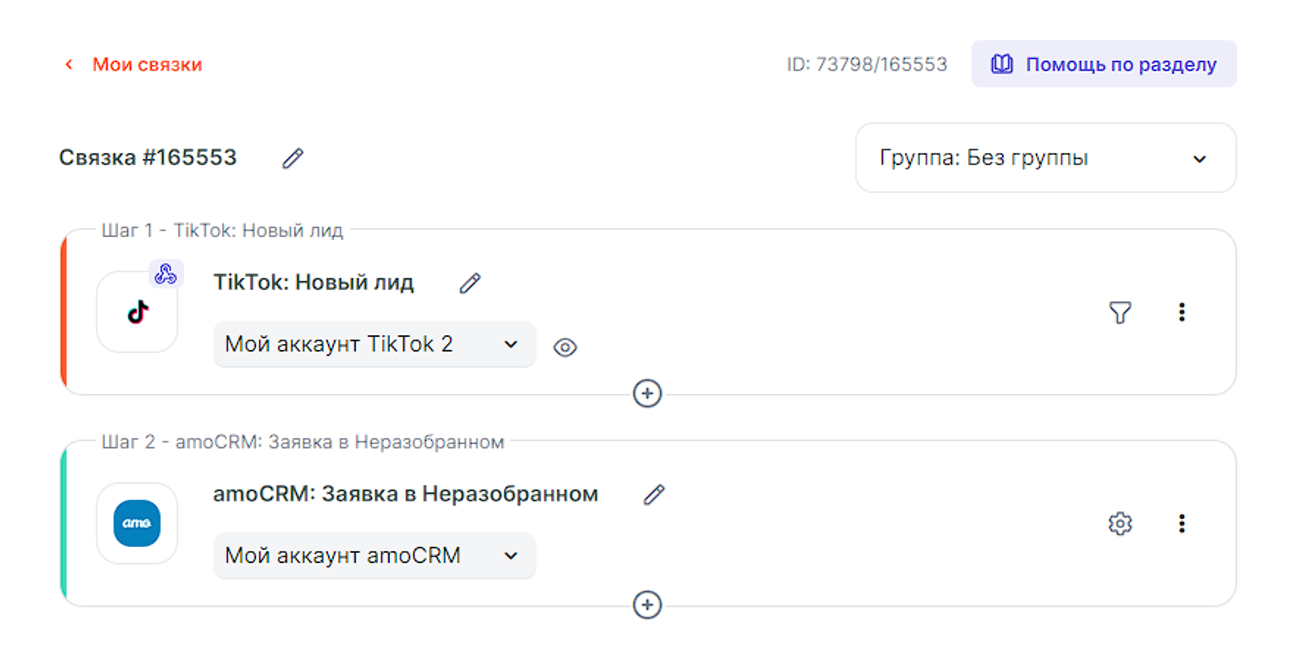Expand the Группа: Без группы dropdown
This screenshot has height=667, width=1310.
point(1045,158)
